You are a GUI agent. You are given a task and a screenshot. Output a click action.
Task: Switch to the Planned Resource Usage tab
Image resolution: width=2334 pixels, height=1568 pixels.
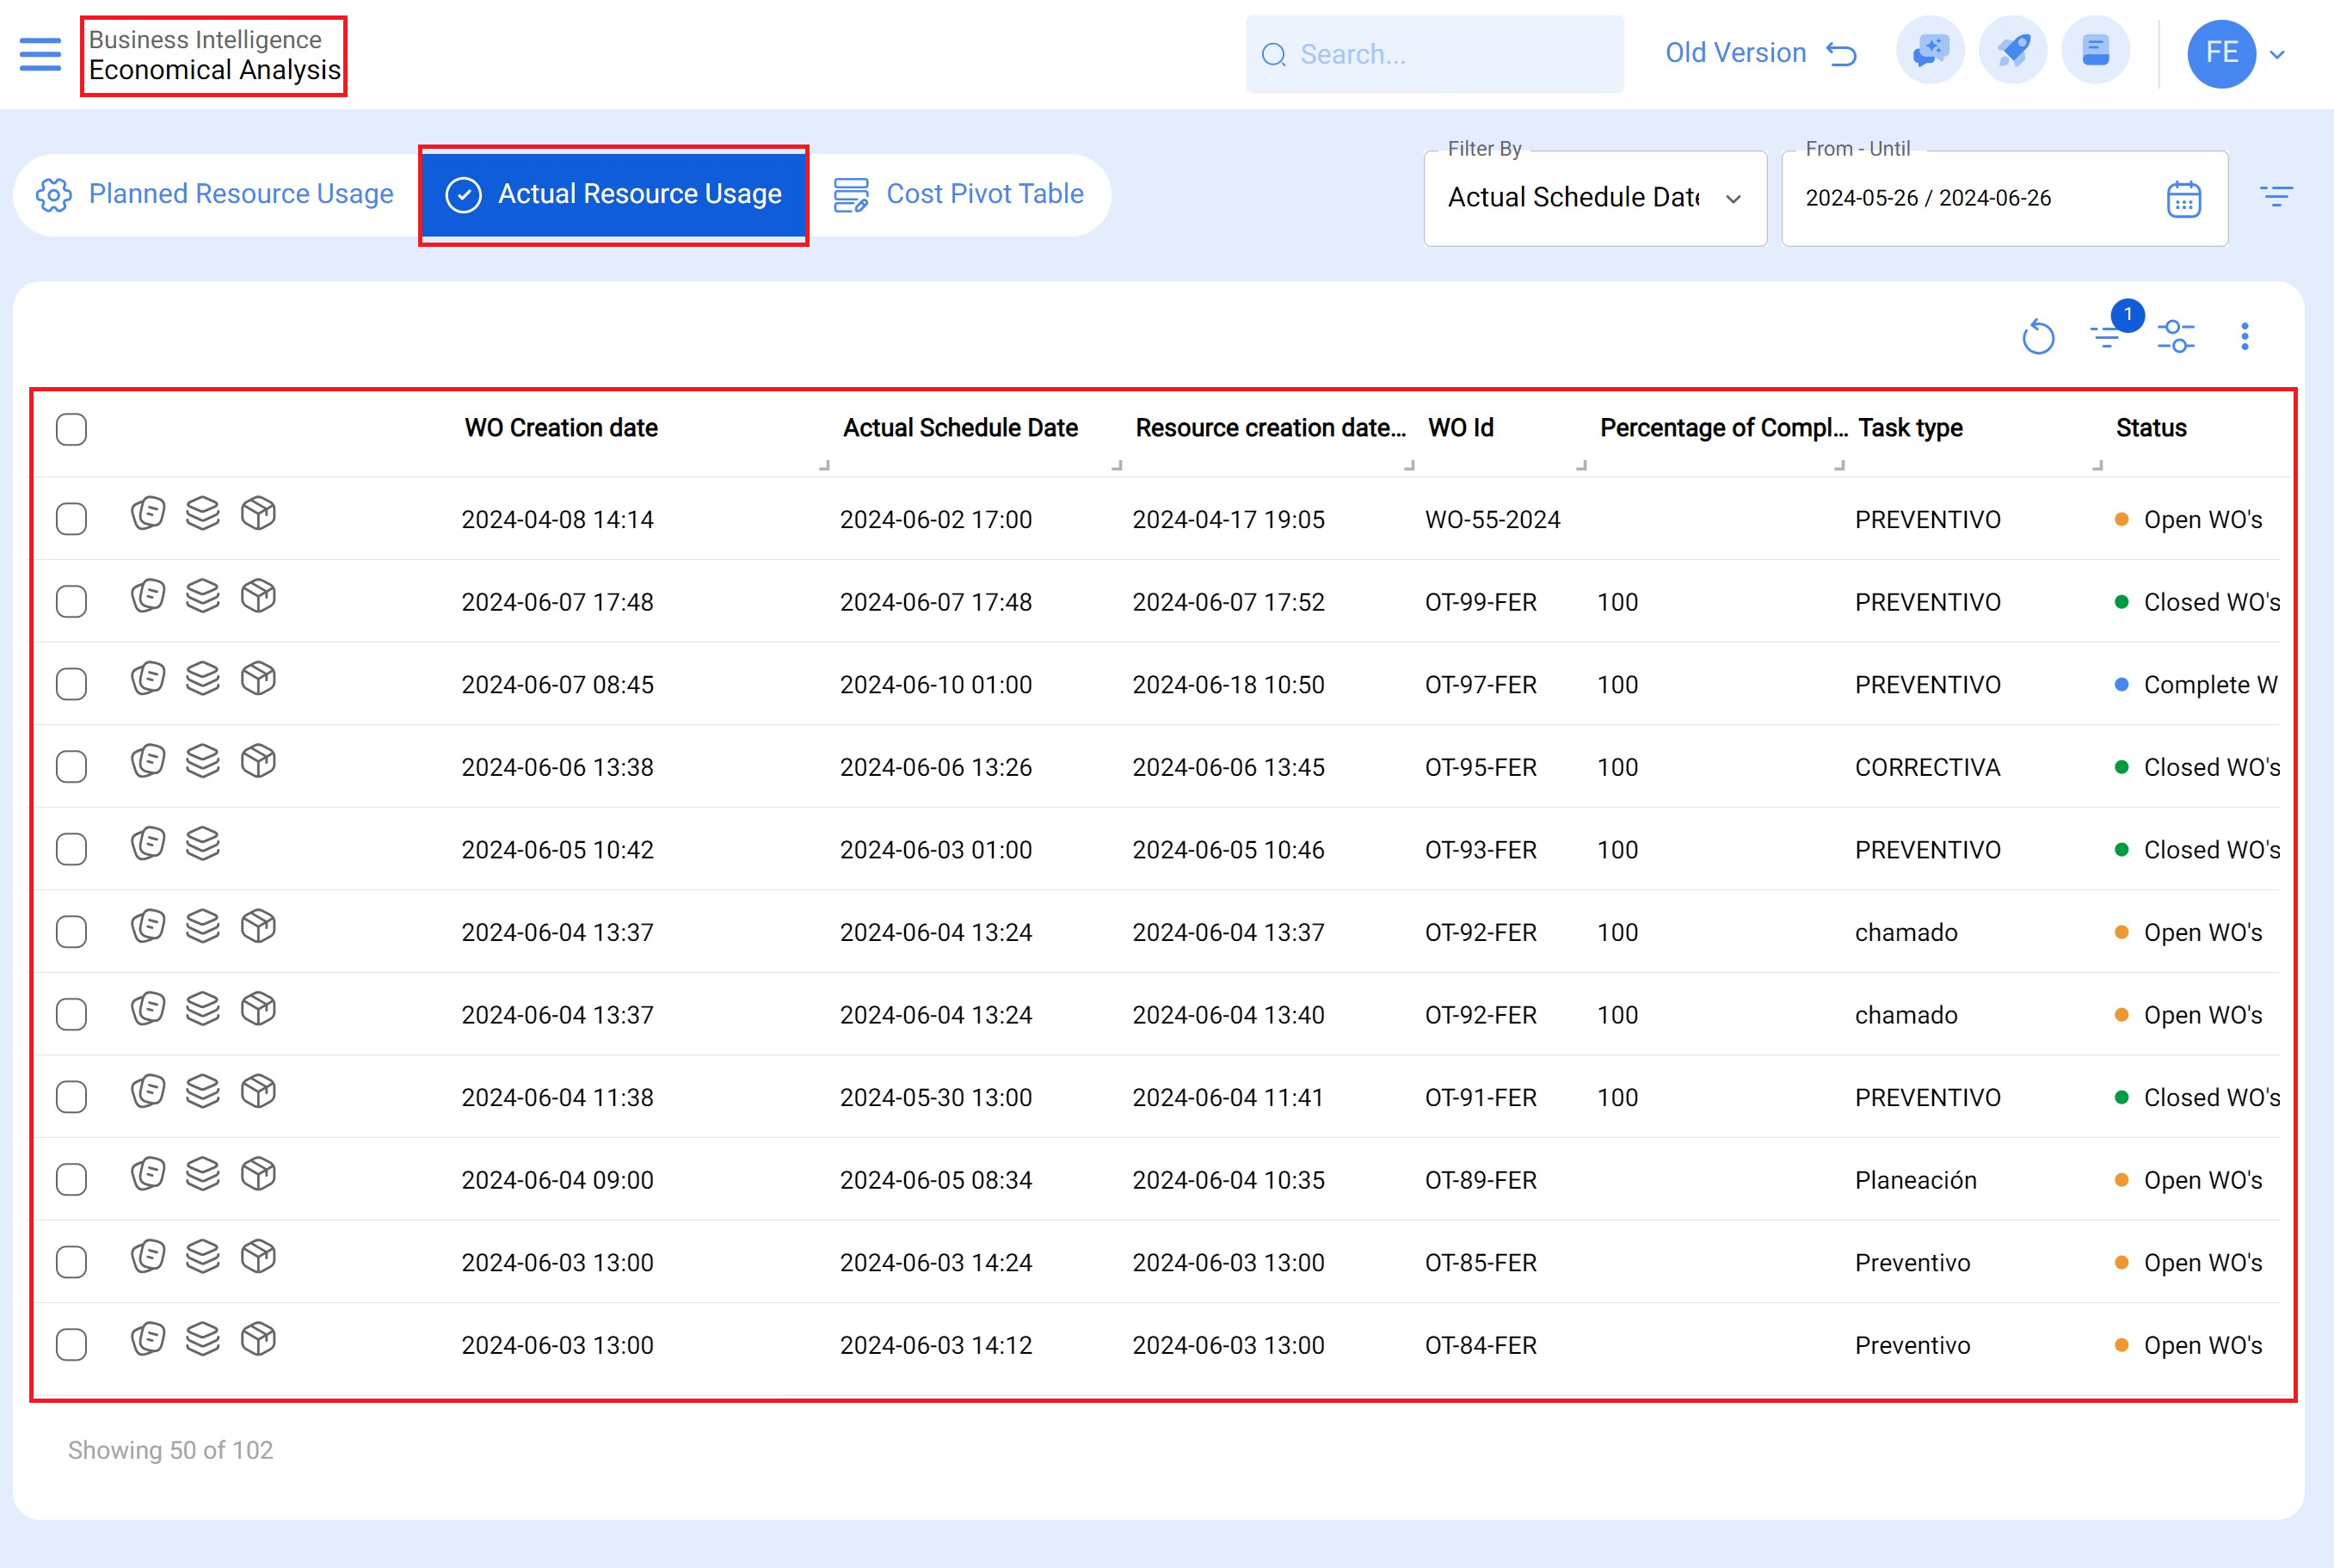240,194
